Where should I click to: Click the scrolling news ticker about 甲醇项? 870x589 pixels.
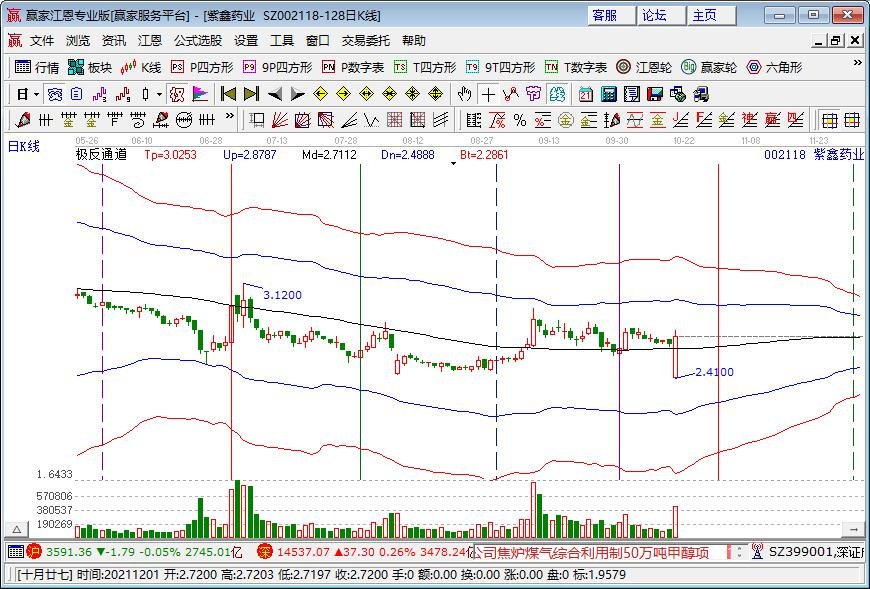pyautogui.click(x=590, y=552)
